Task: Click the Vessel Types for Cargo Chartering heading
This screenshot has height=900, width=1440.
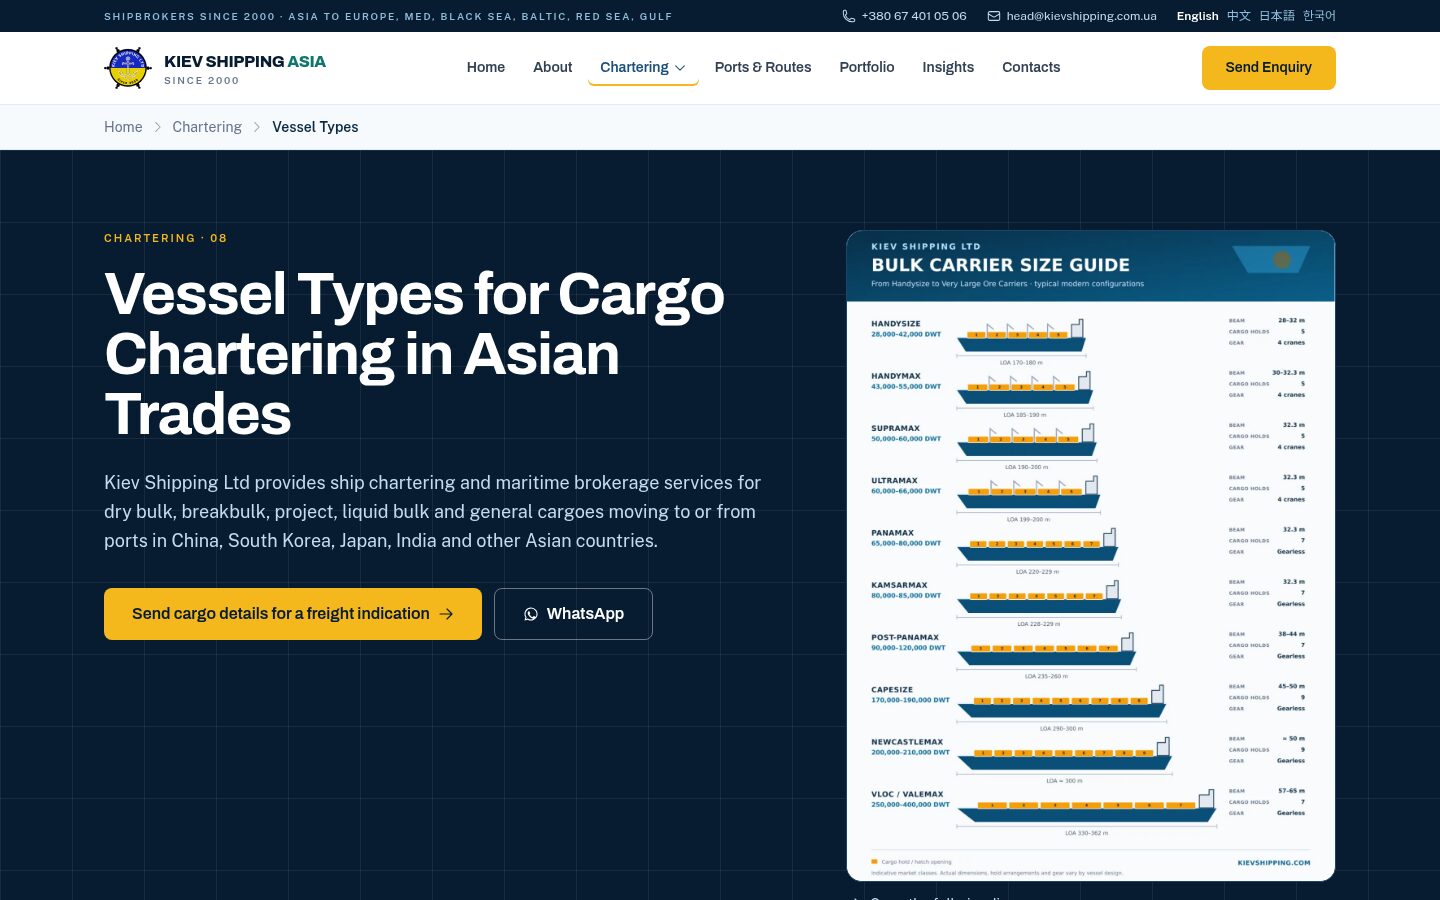Action: [414, 354]
